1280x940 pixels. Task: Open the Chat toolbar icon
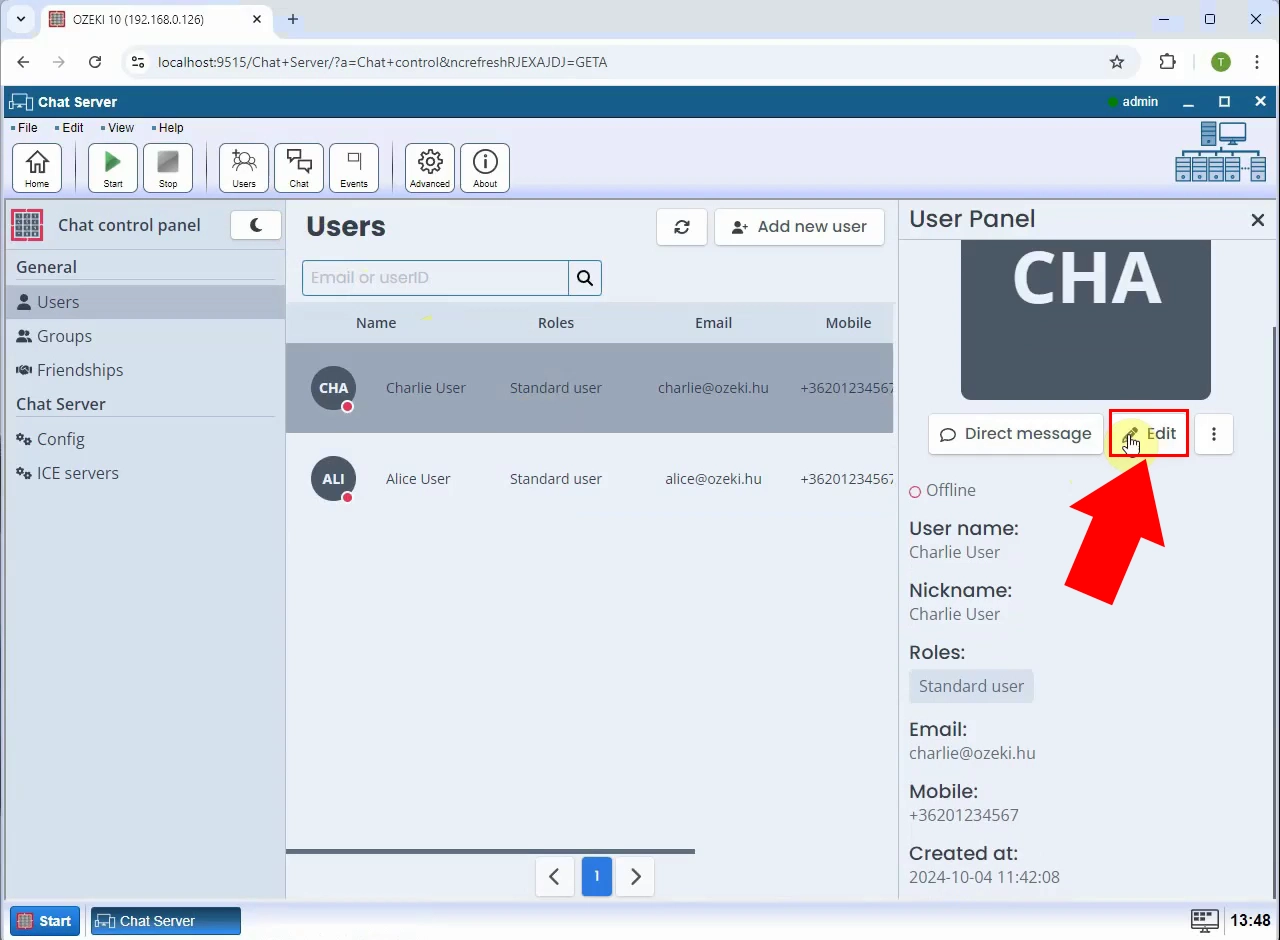tap(299, 167)
